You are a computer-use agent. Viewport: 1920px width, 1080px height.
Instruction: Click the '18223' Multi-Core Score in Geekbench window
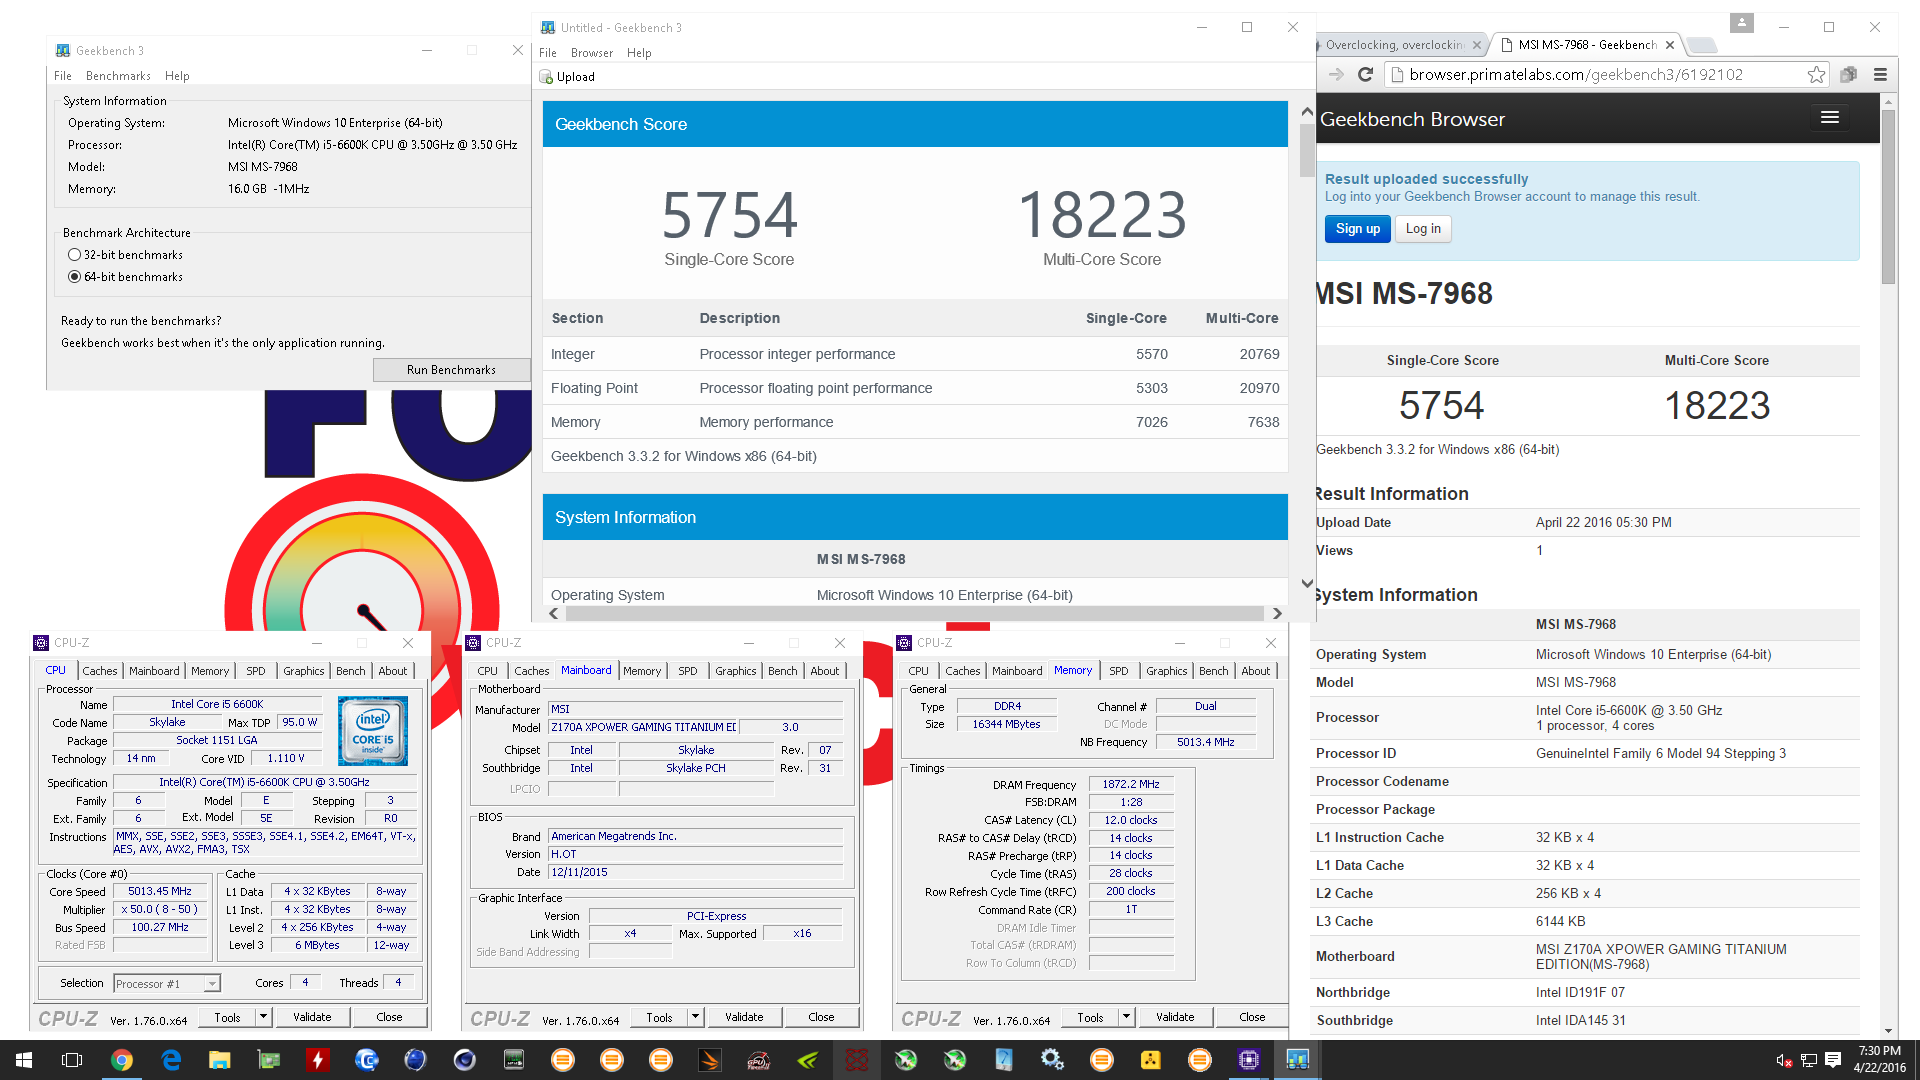(x=1102, y=215)
